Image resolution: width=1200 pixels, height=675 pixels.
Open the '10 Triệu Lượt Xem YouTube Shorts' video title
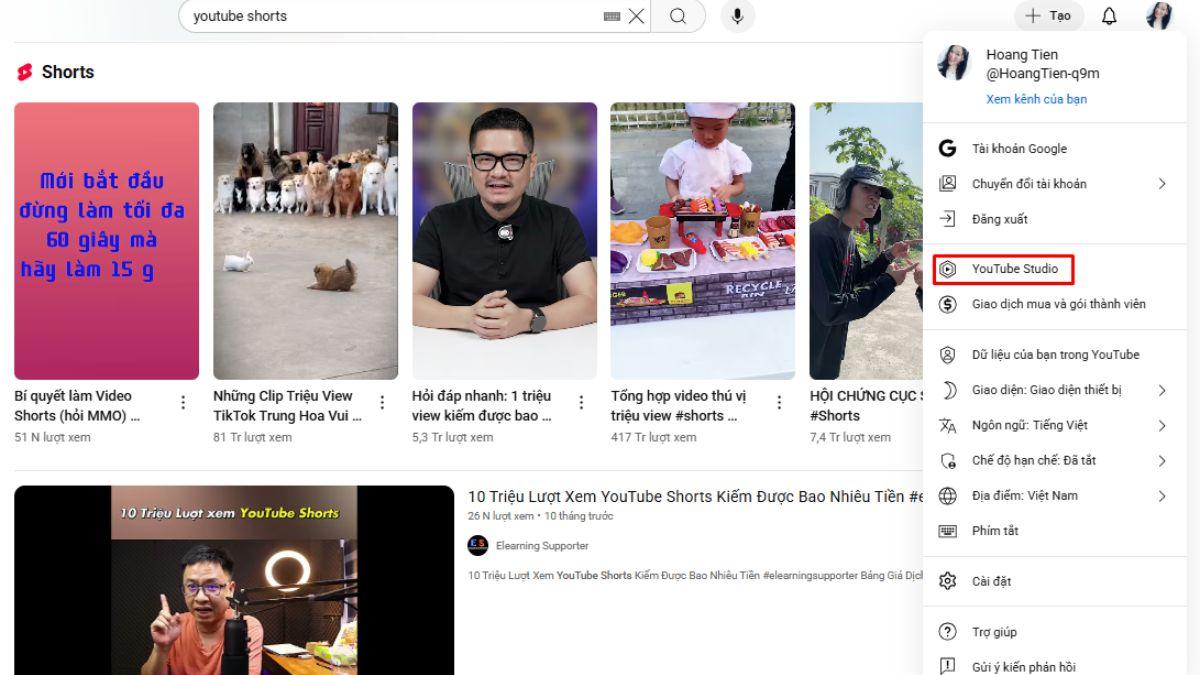[x=697, y=496]
